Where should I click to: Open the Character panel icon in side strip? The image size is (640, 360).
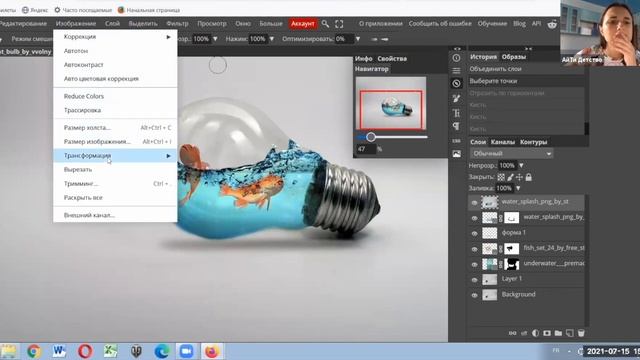pyautogui.click(x=456, y=113)
